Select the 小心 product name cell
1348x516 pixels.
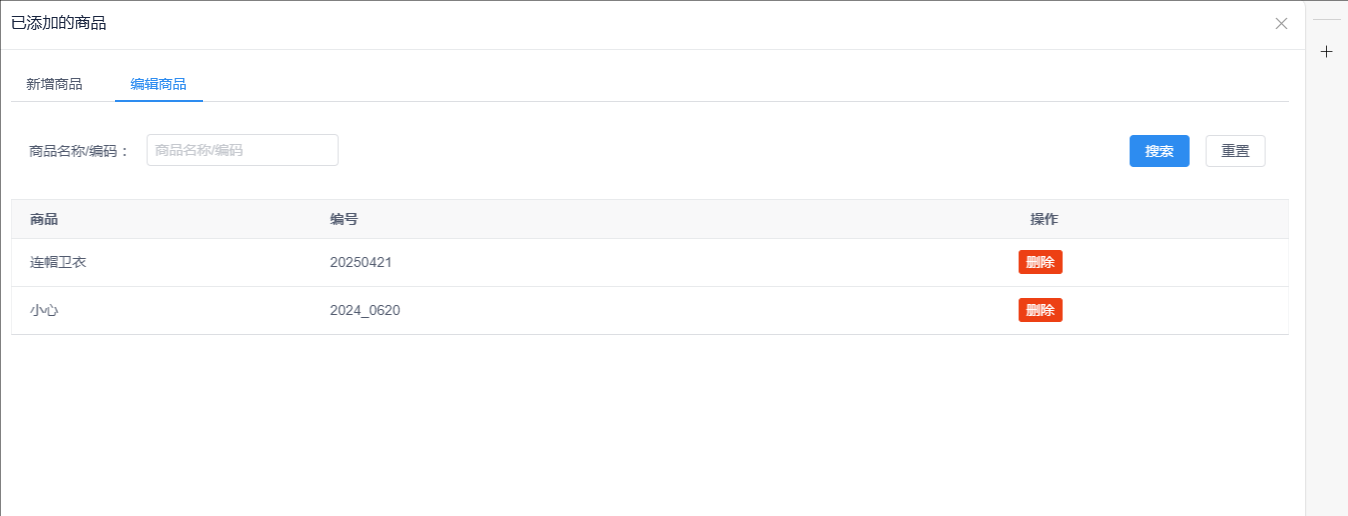(x=45, y=310)
